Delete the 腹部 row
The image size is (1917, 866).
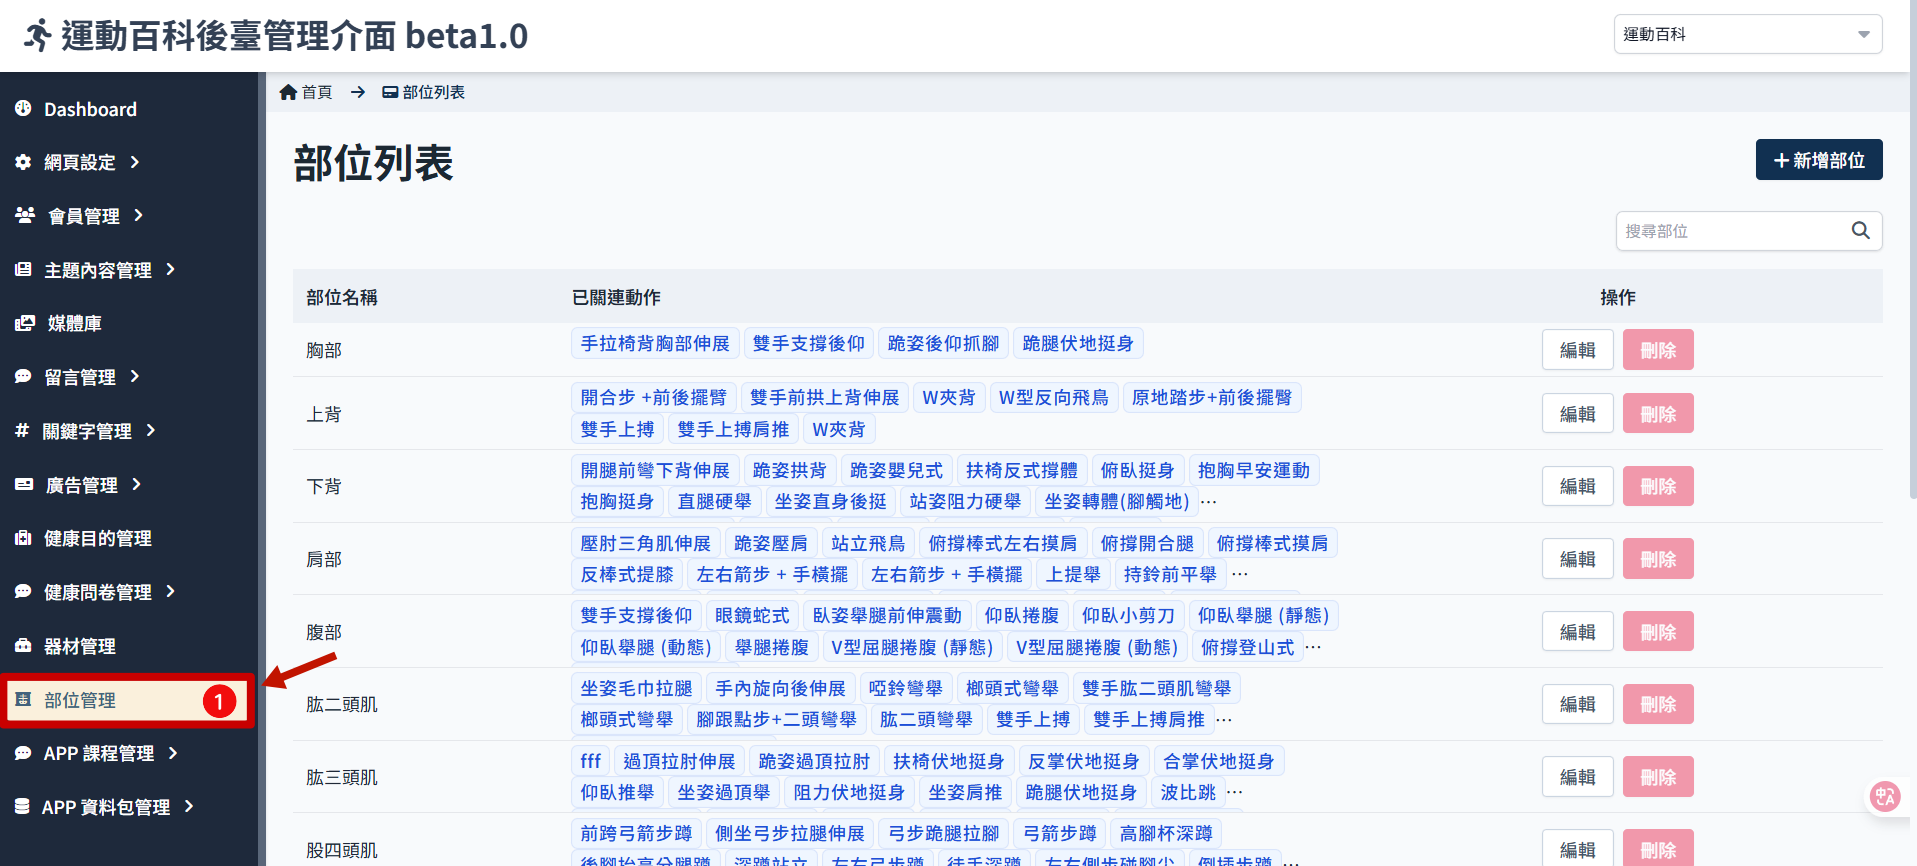[1658, 632]
